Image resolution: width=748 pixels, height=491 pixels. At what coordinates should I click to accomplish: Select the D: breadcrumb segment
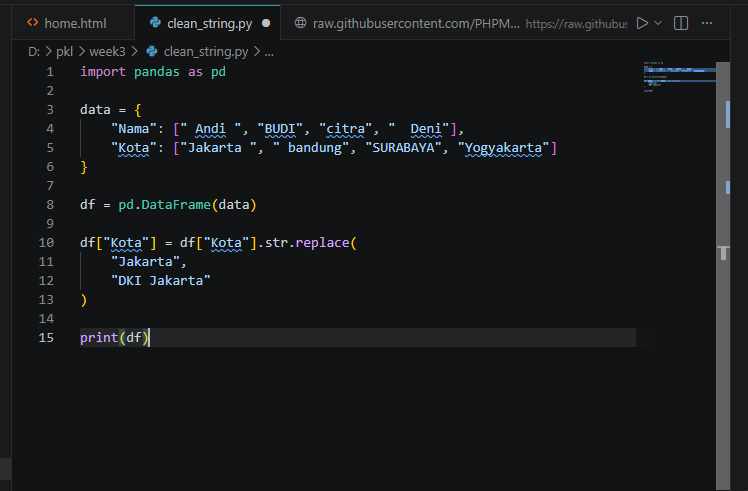pyautogui.click(x=34, y=52)
